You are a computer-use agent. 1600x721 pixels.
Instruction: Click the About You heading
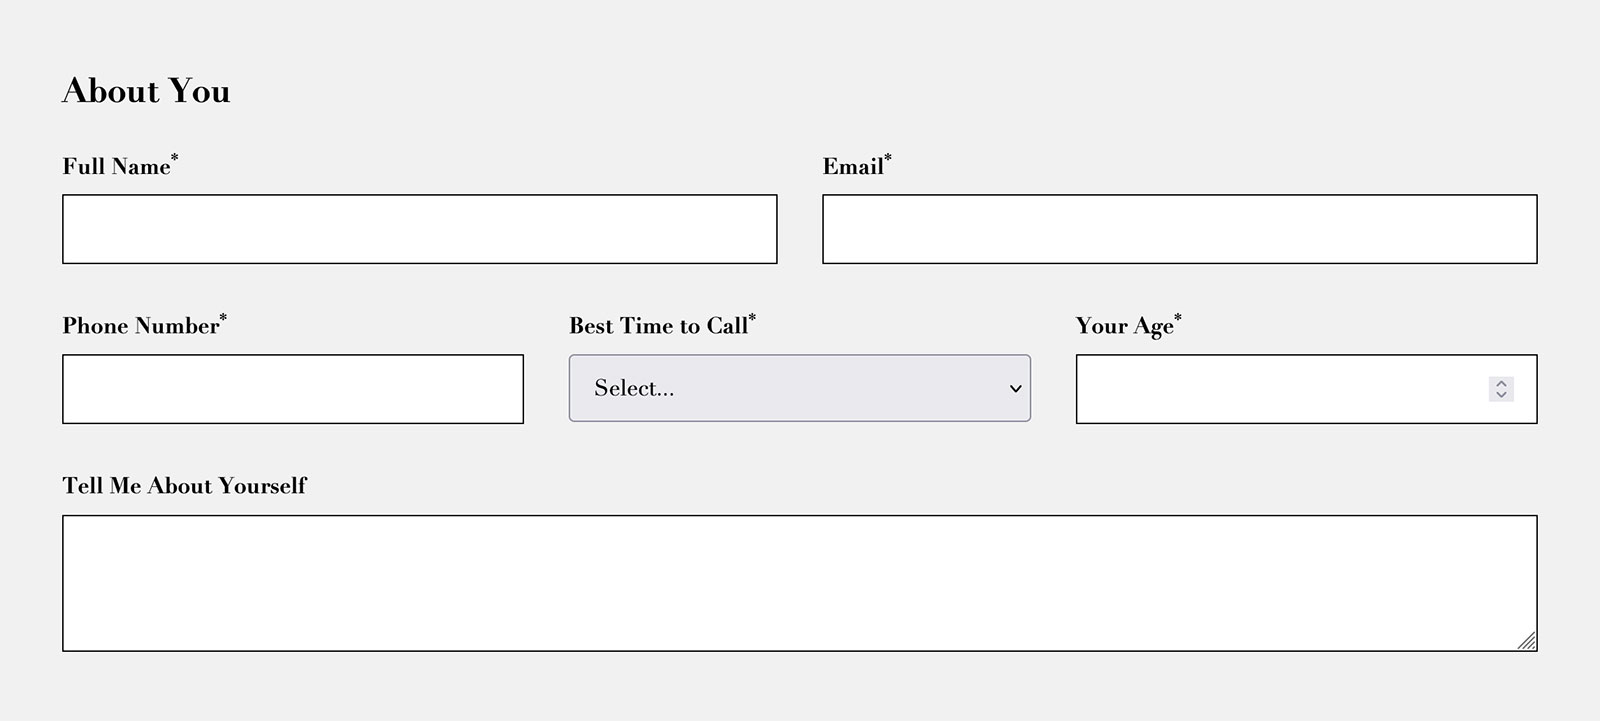pos(146,91)
